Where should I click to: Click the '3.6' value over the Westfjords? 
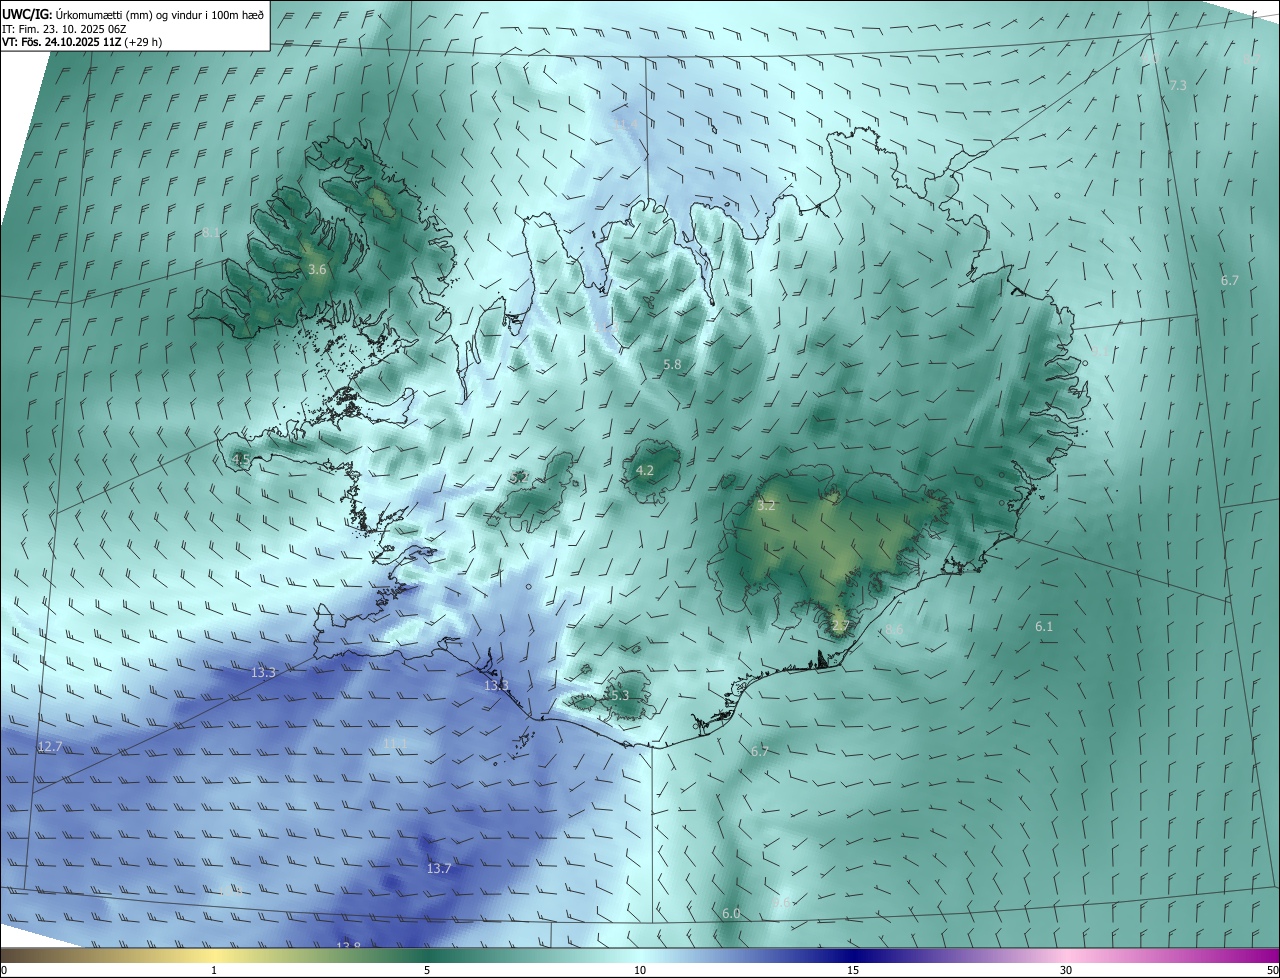point(317,270)
